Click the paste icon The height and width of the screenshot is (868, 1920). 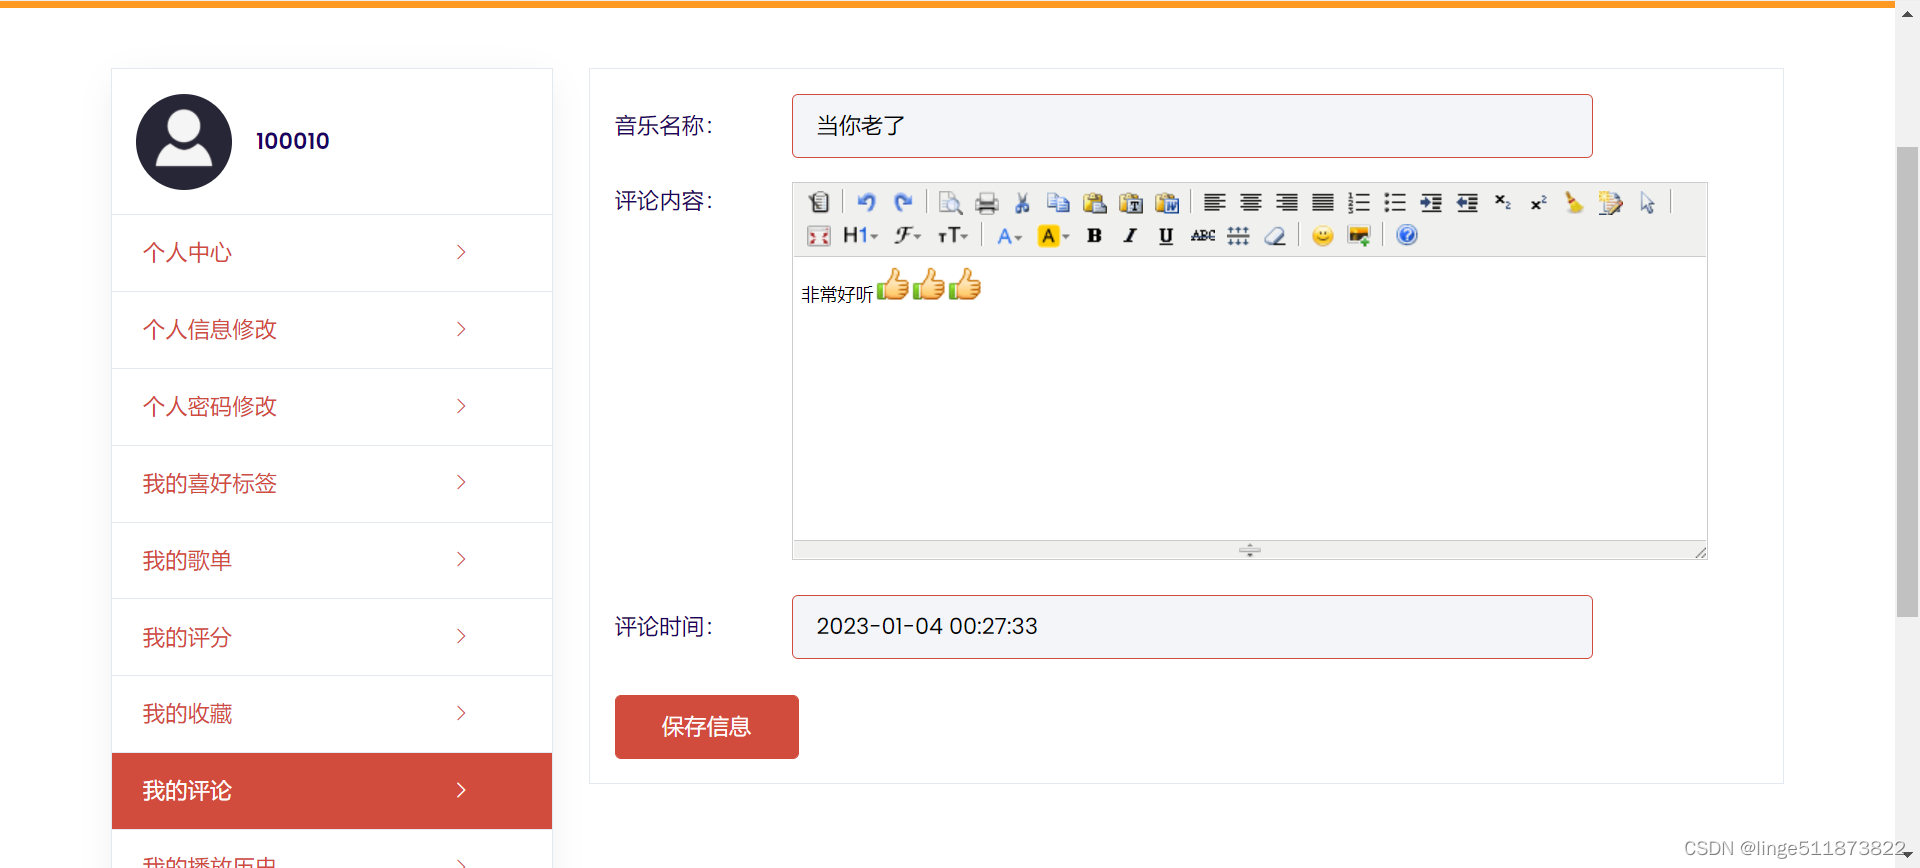pos(1095,202)
